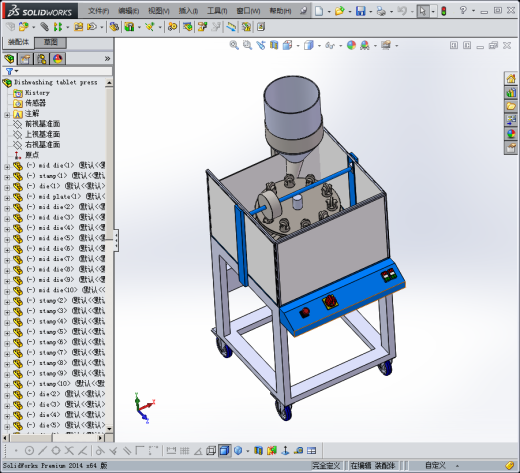Open the 编辑(E) menu
The height and width of the screenshot is (473, 520).
coord(128,11)
